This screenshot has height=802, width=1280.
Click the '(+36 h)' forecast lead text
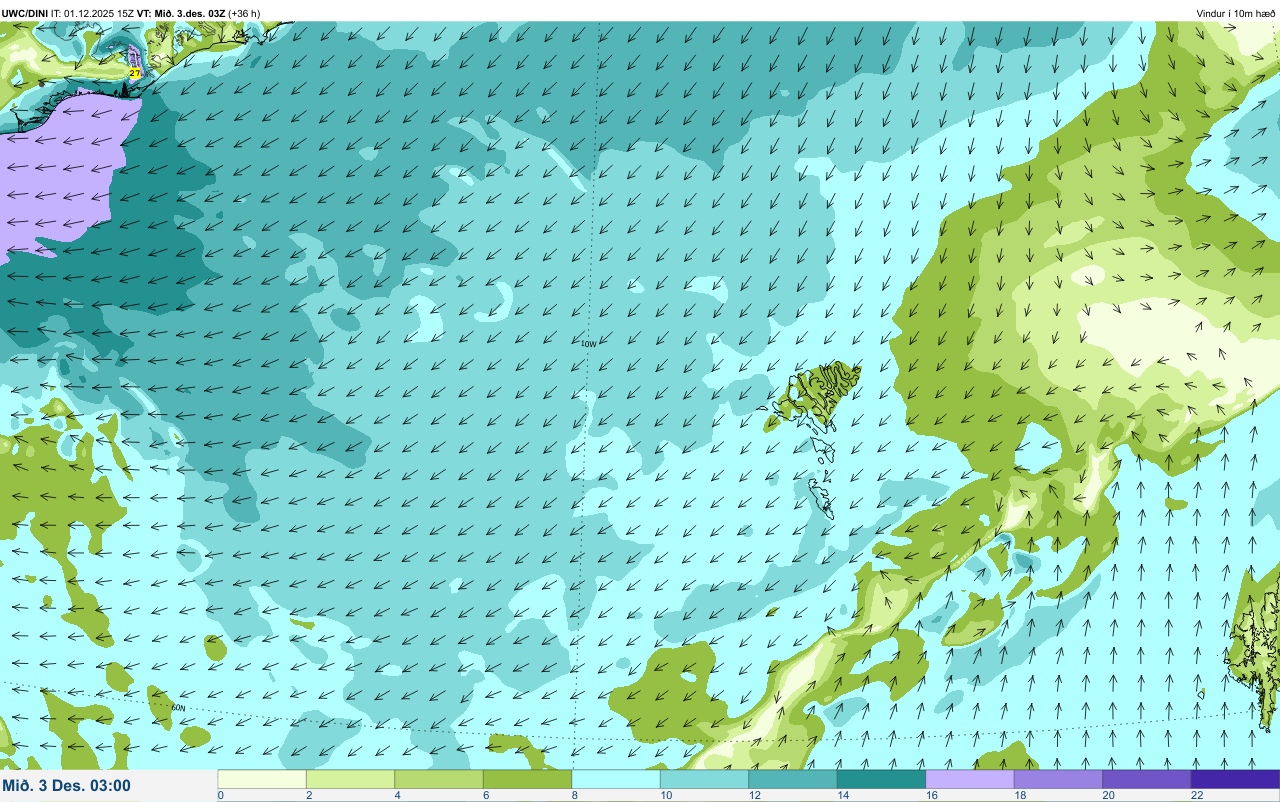coord(244,13)
